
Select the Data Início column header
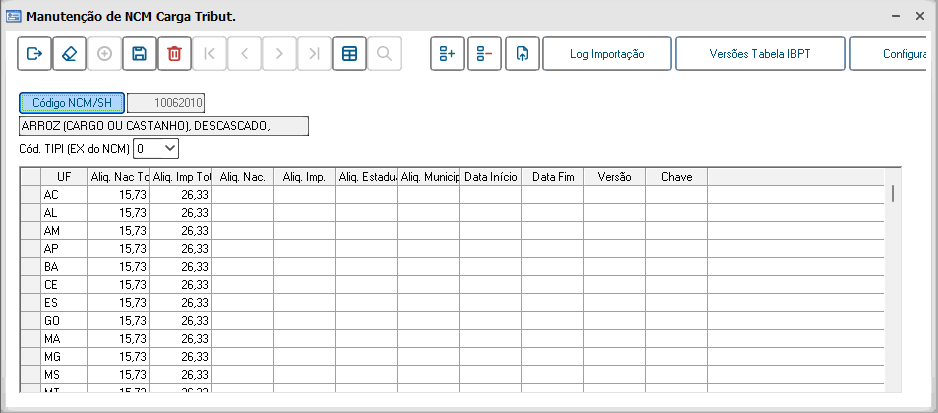coord(490,177)
